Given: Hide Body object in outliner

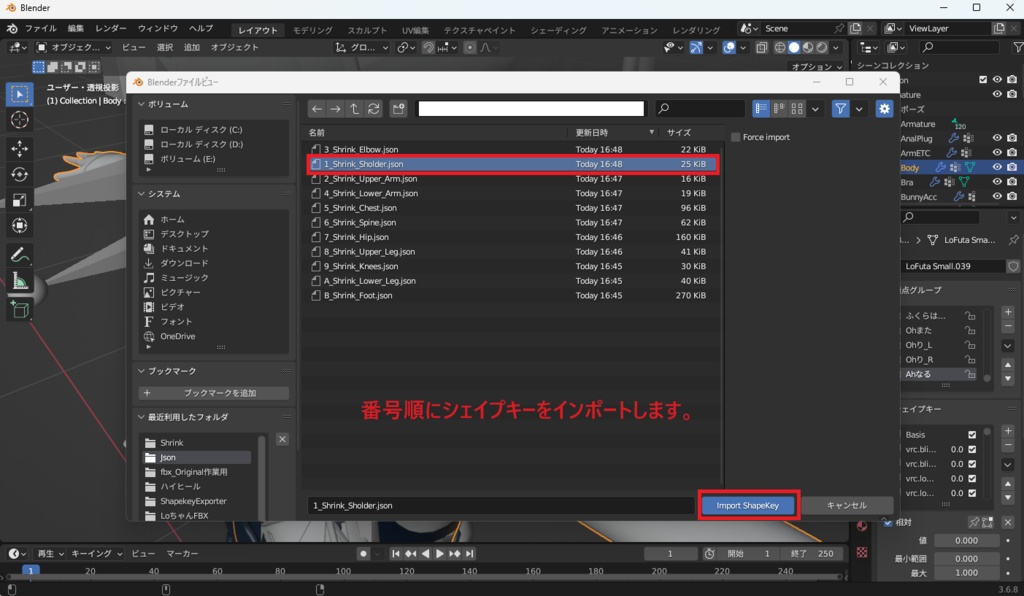Looking at the screenshot, I should tap(997, 167).
